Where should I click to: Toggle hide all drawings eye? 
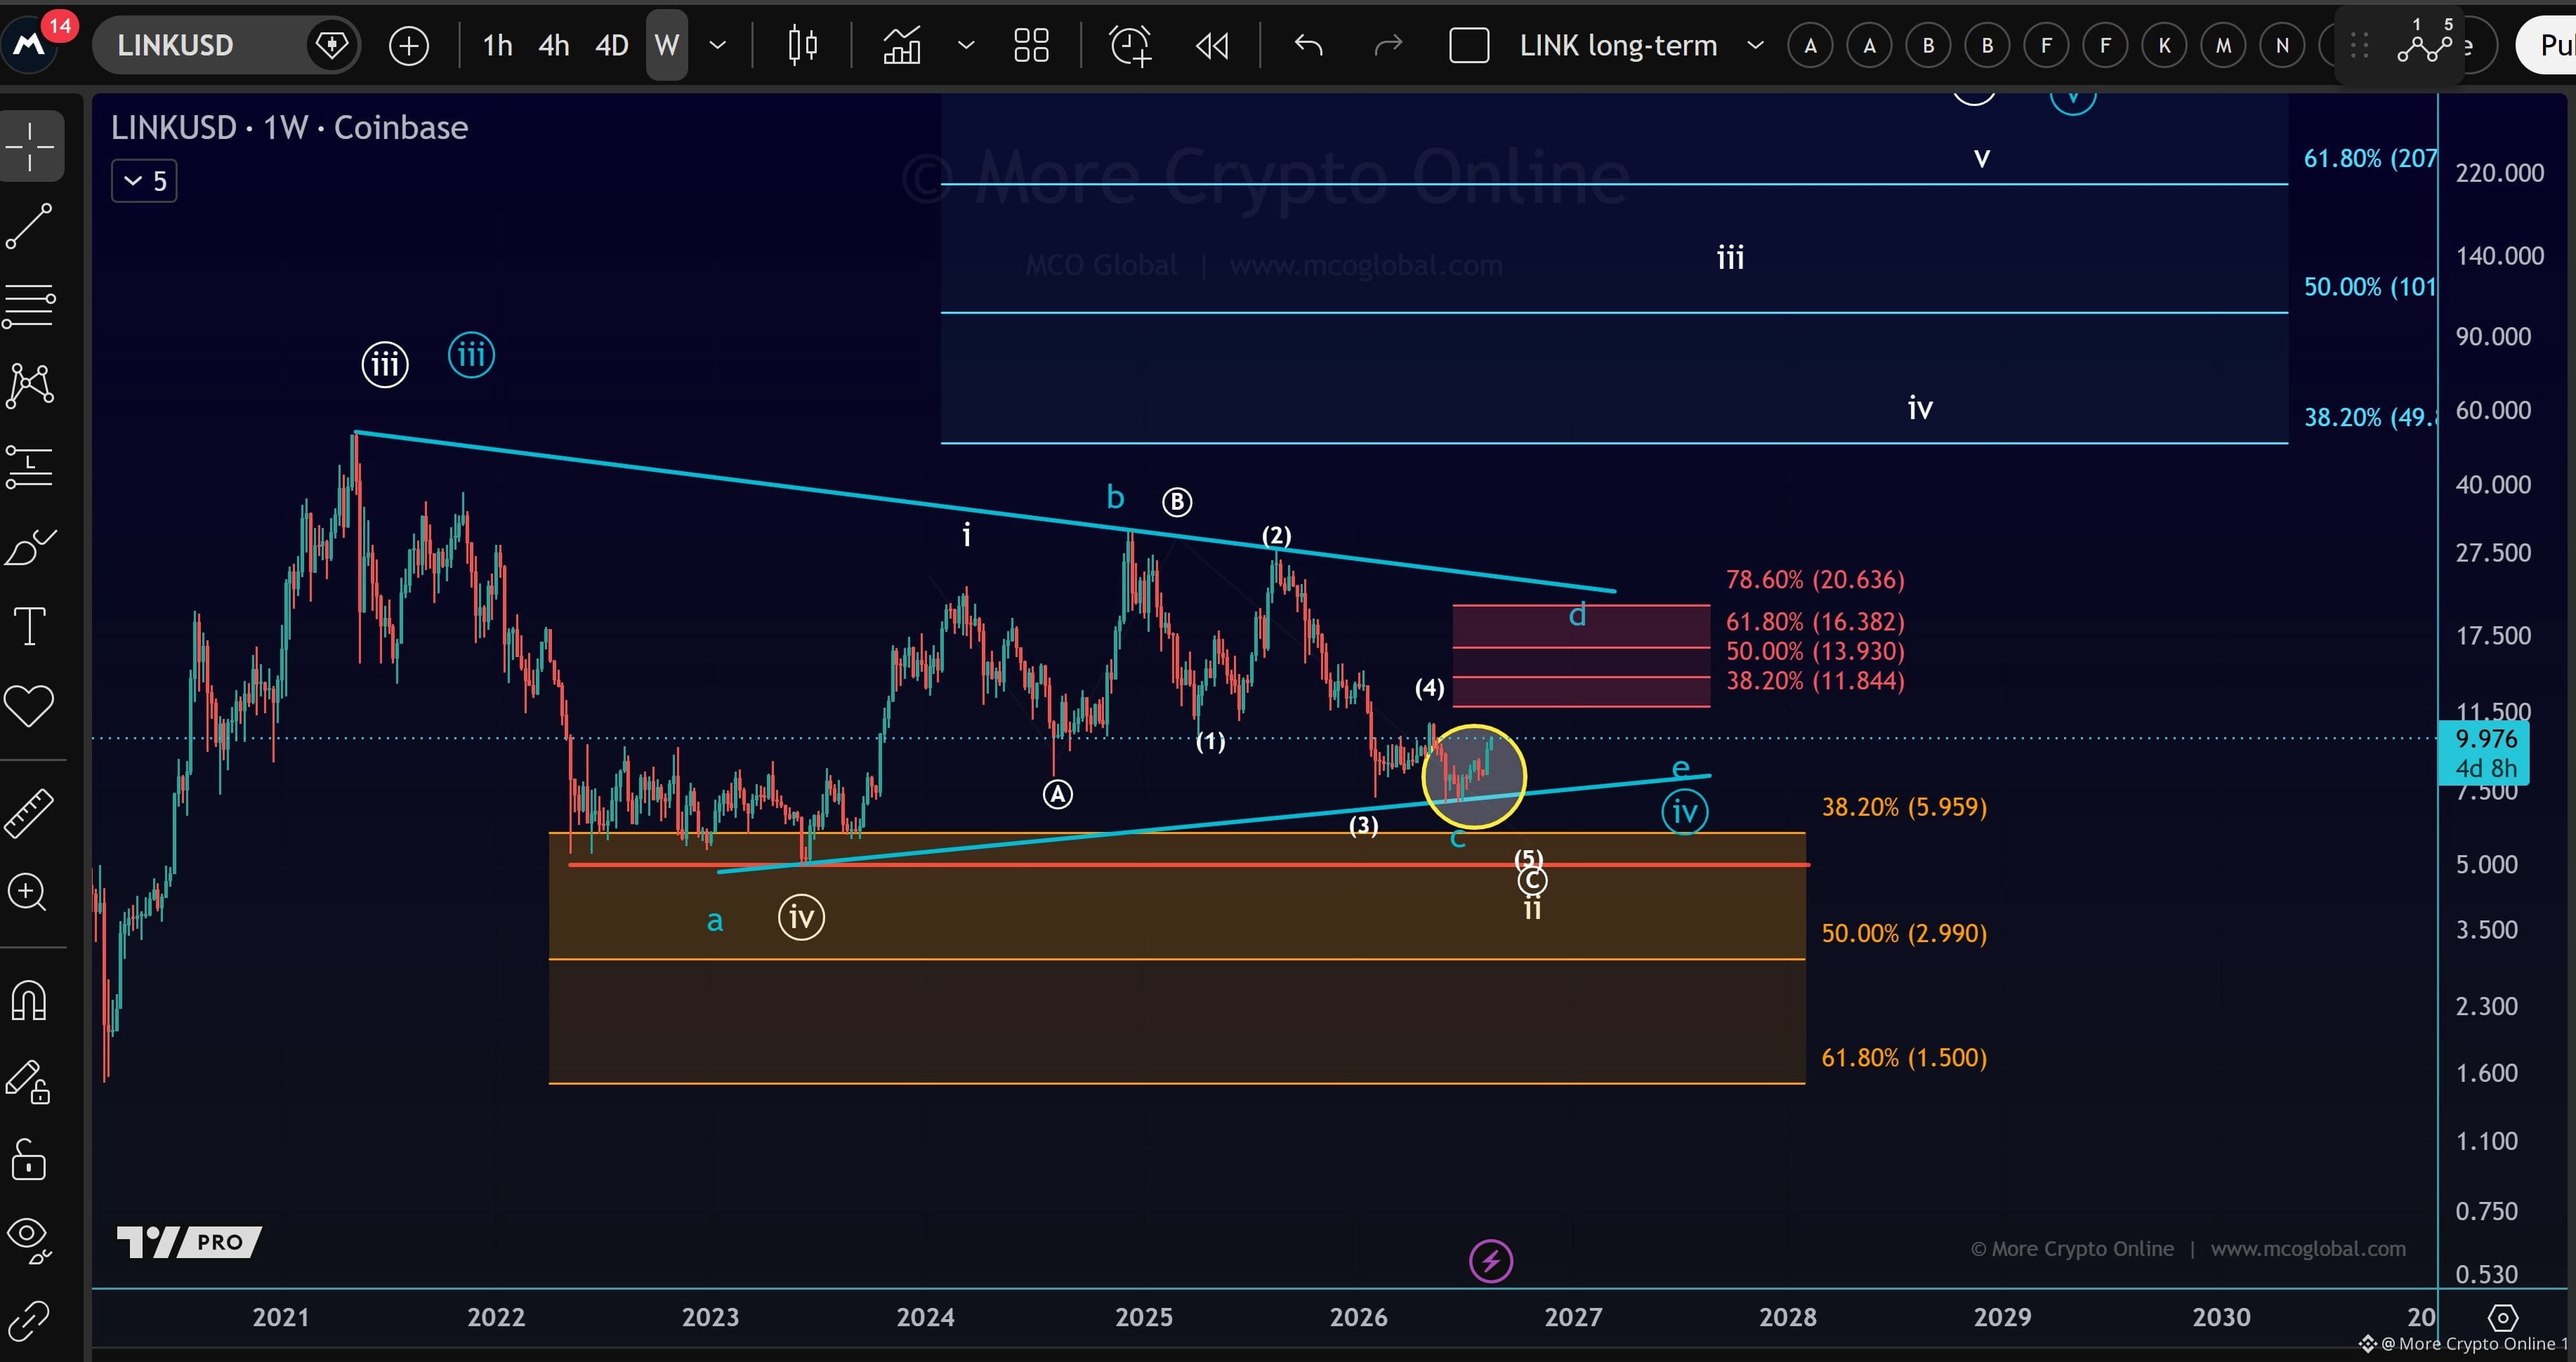(x=30, y=1241)
